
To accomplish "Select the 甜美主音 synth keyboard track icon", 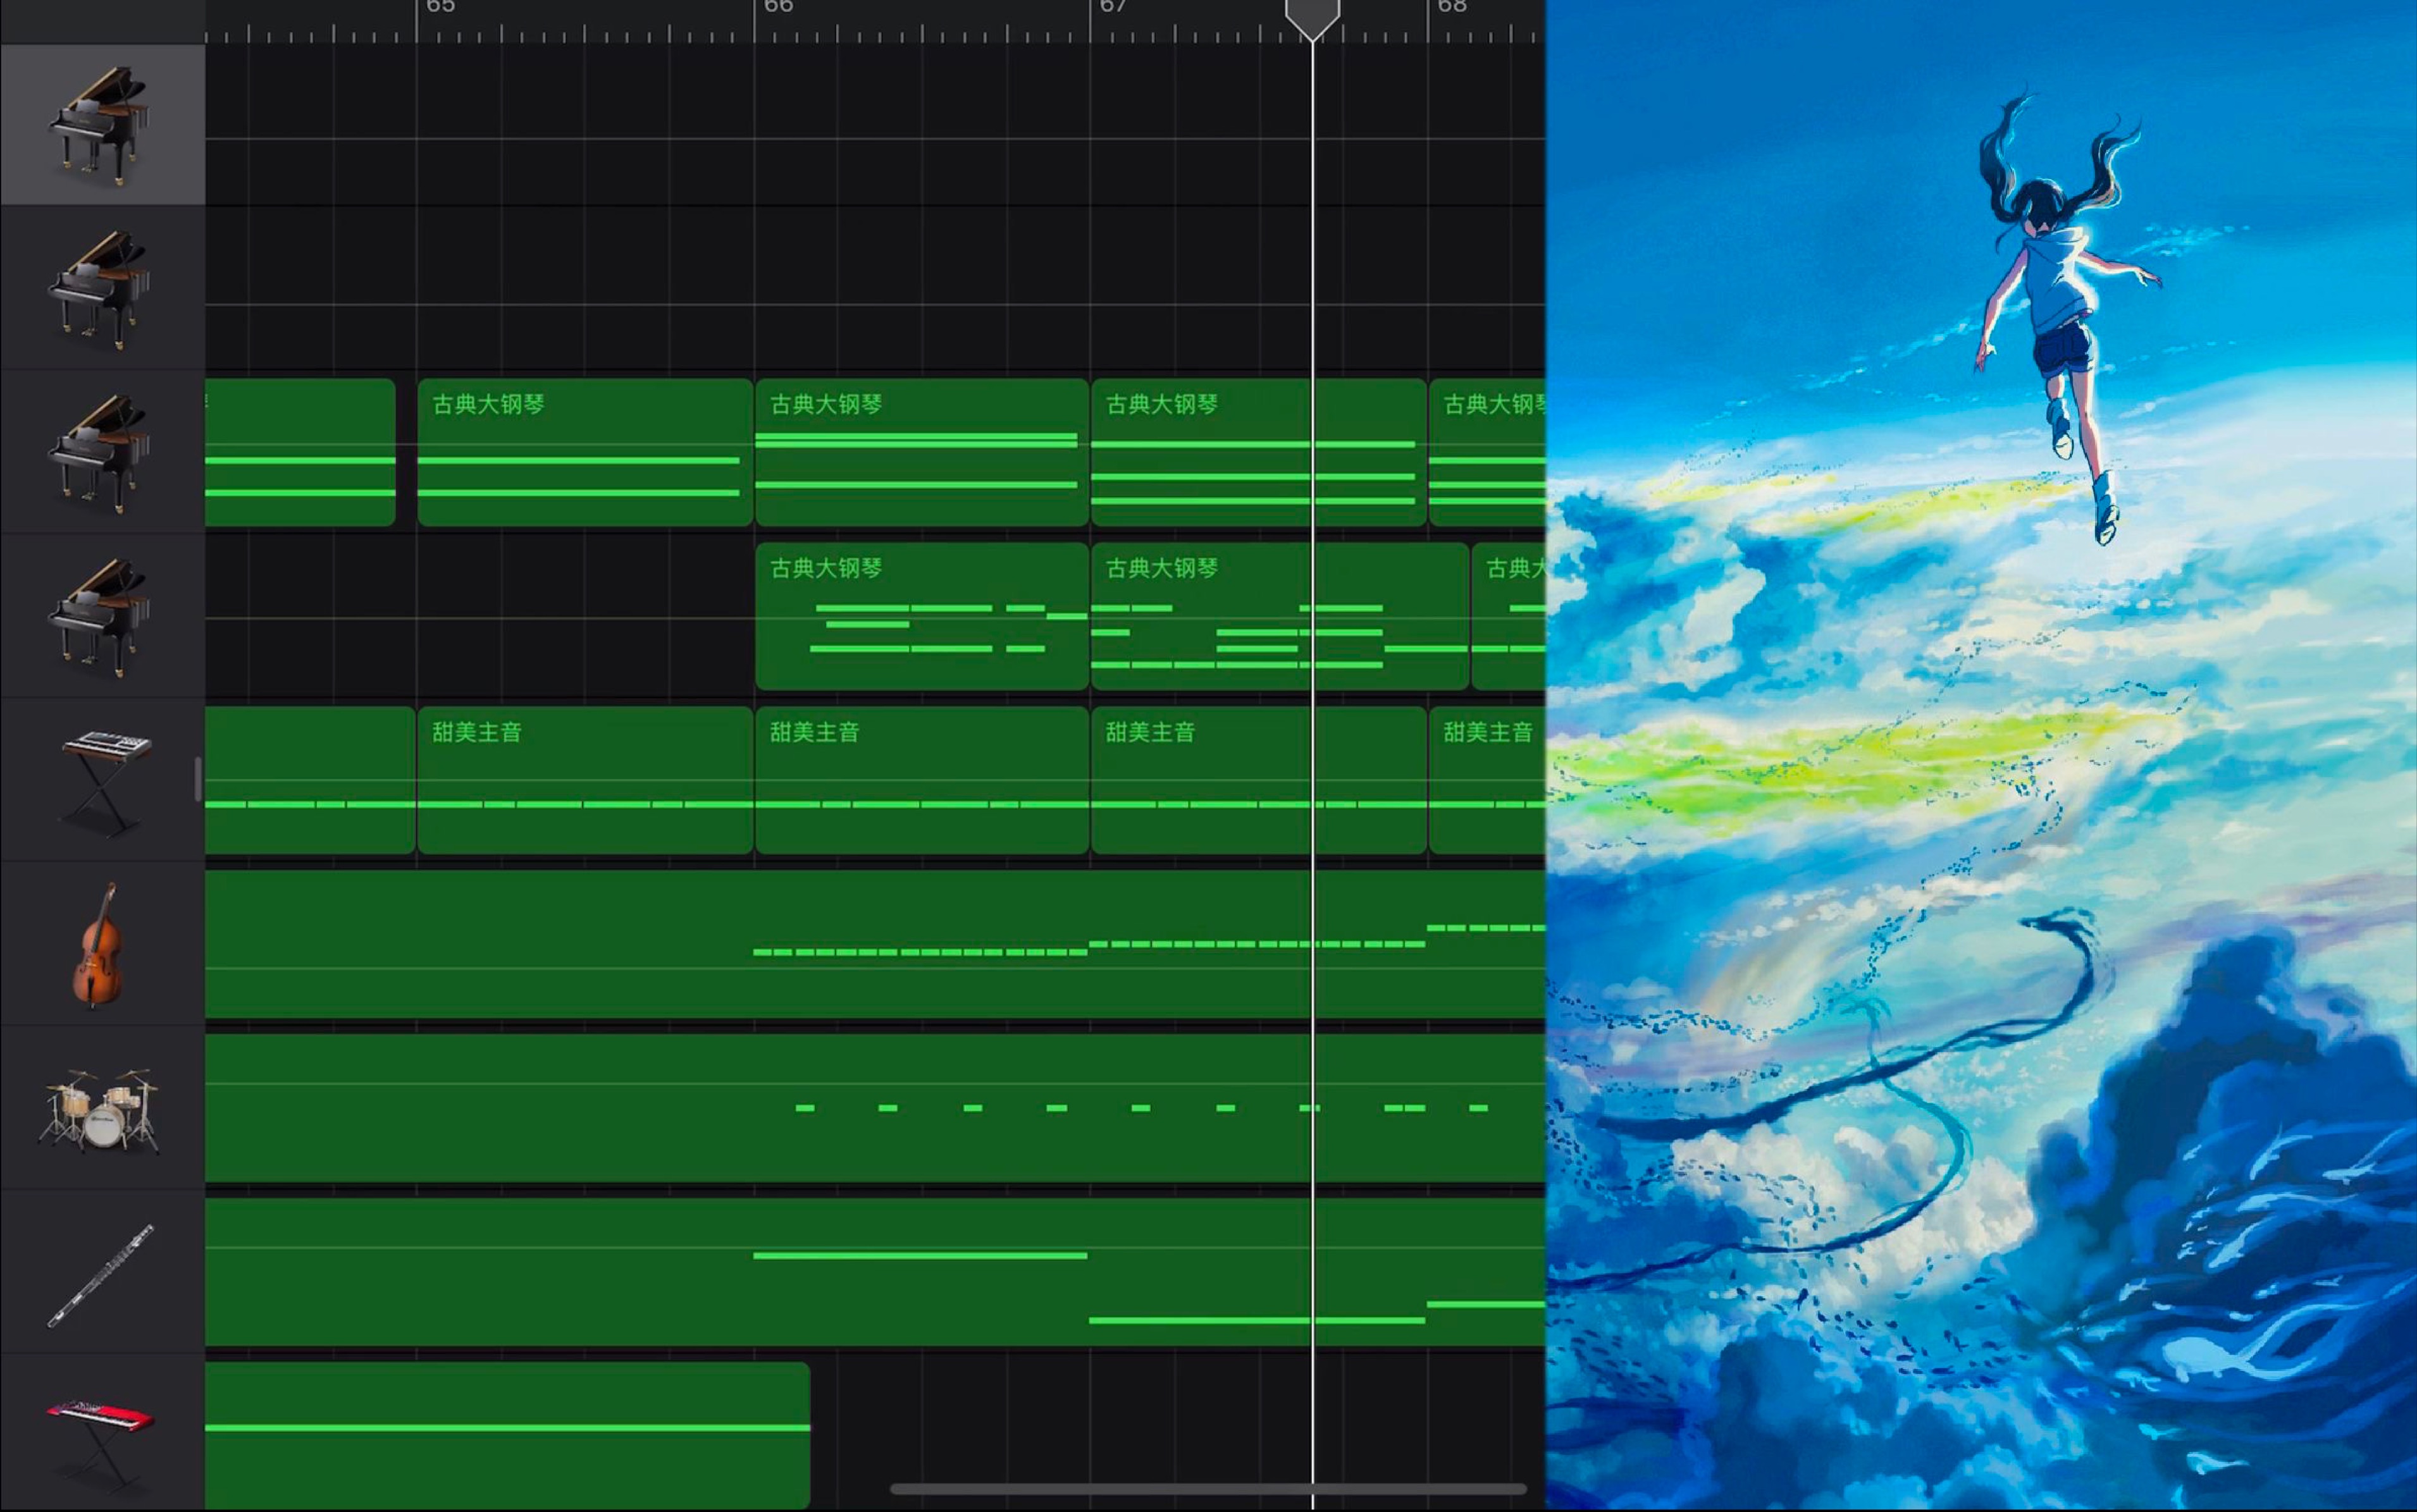I will click(x=104, y=782).
